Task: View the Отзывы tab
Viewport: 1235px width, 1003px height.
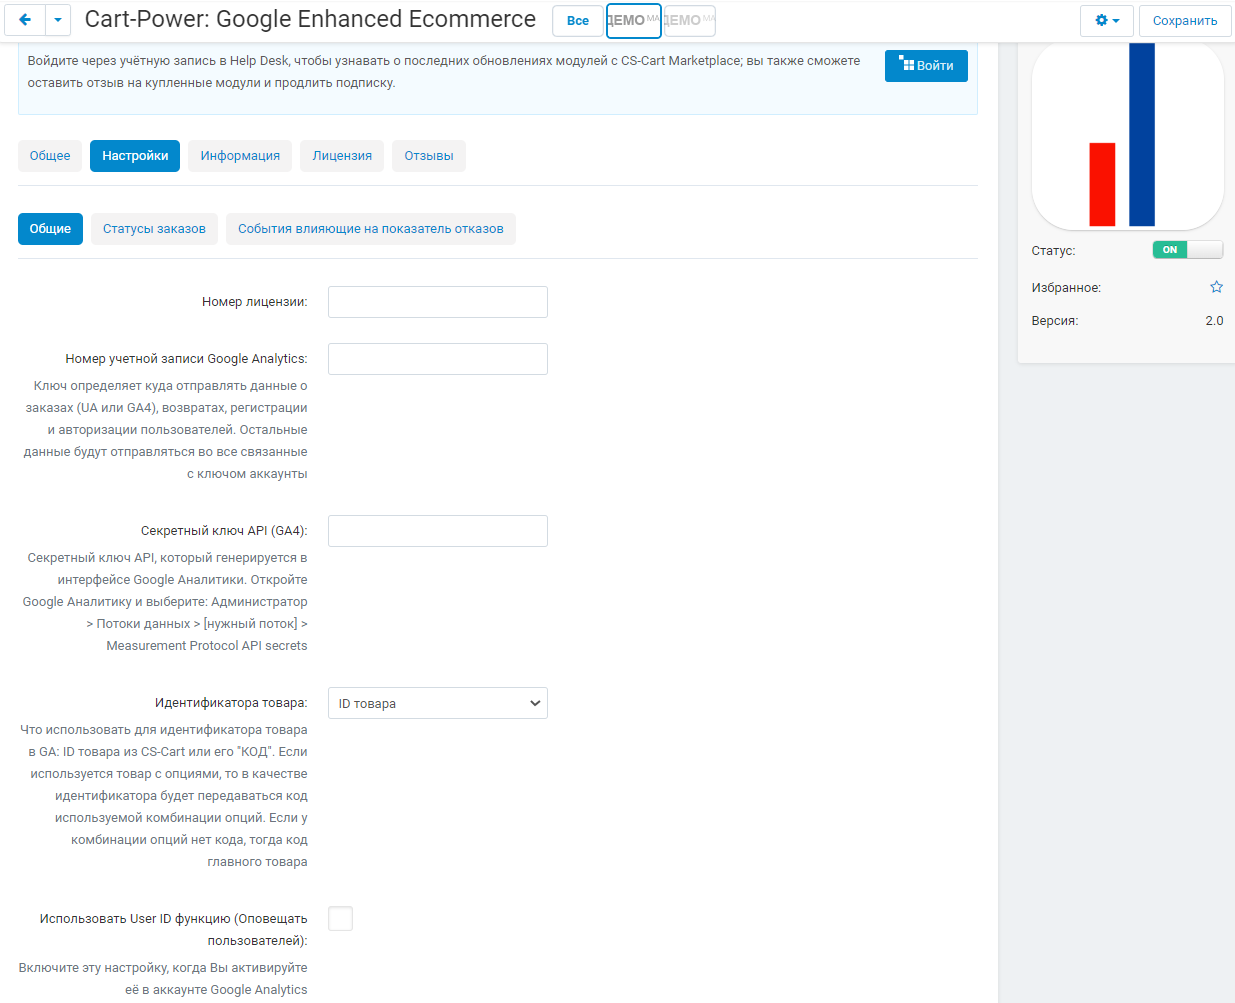Action: pyautogui.click(x=429, y=156)
